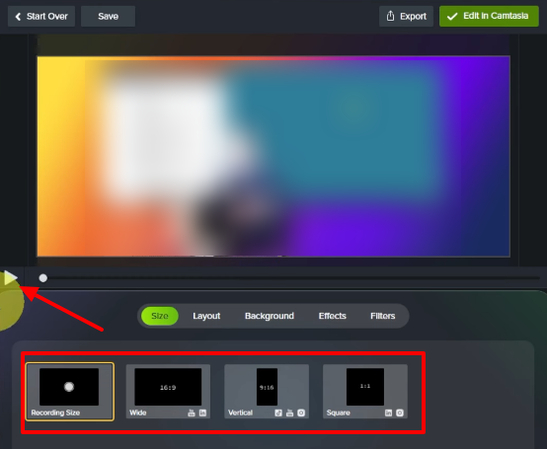Play the recording preview
Screen dimensions: 547x449
11,278
